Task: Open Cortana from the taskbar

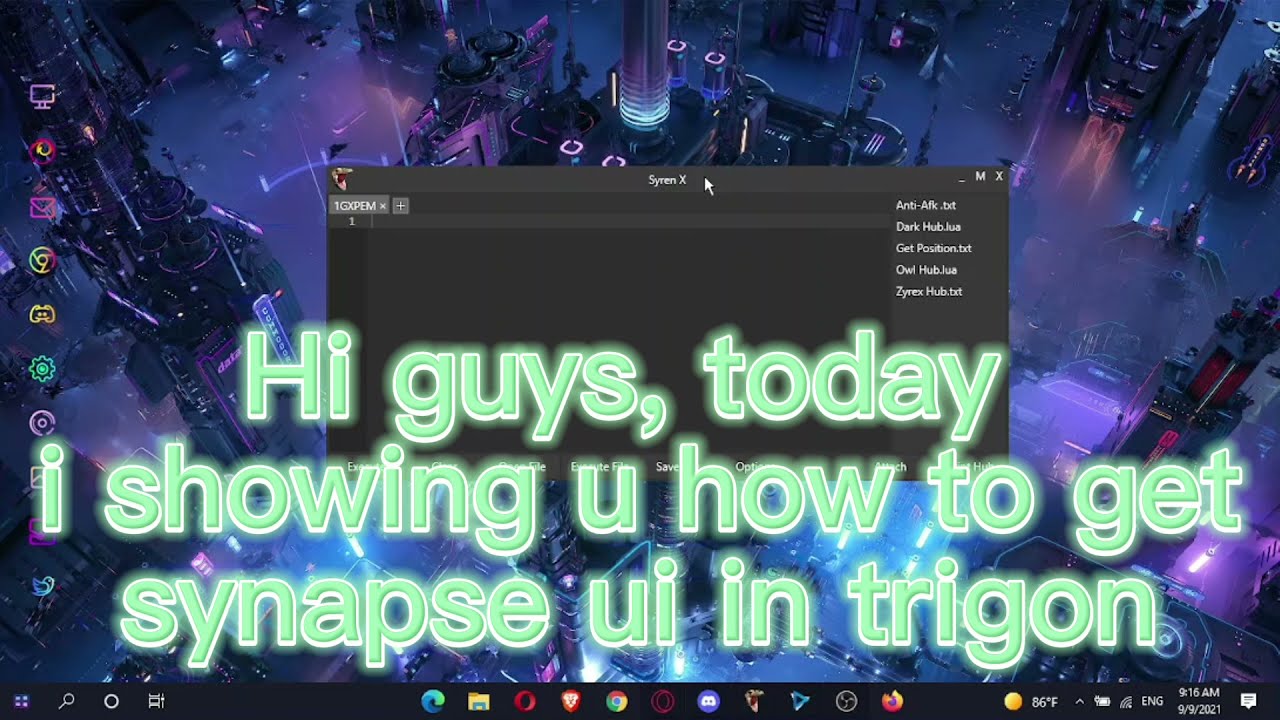Action: pyautogui.click(x=111, y=702)
